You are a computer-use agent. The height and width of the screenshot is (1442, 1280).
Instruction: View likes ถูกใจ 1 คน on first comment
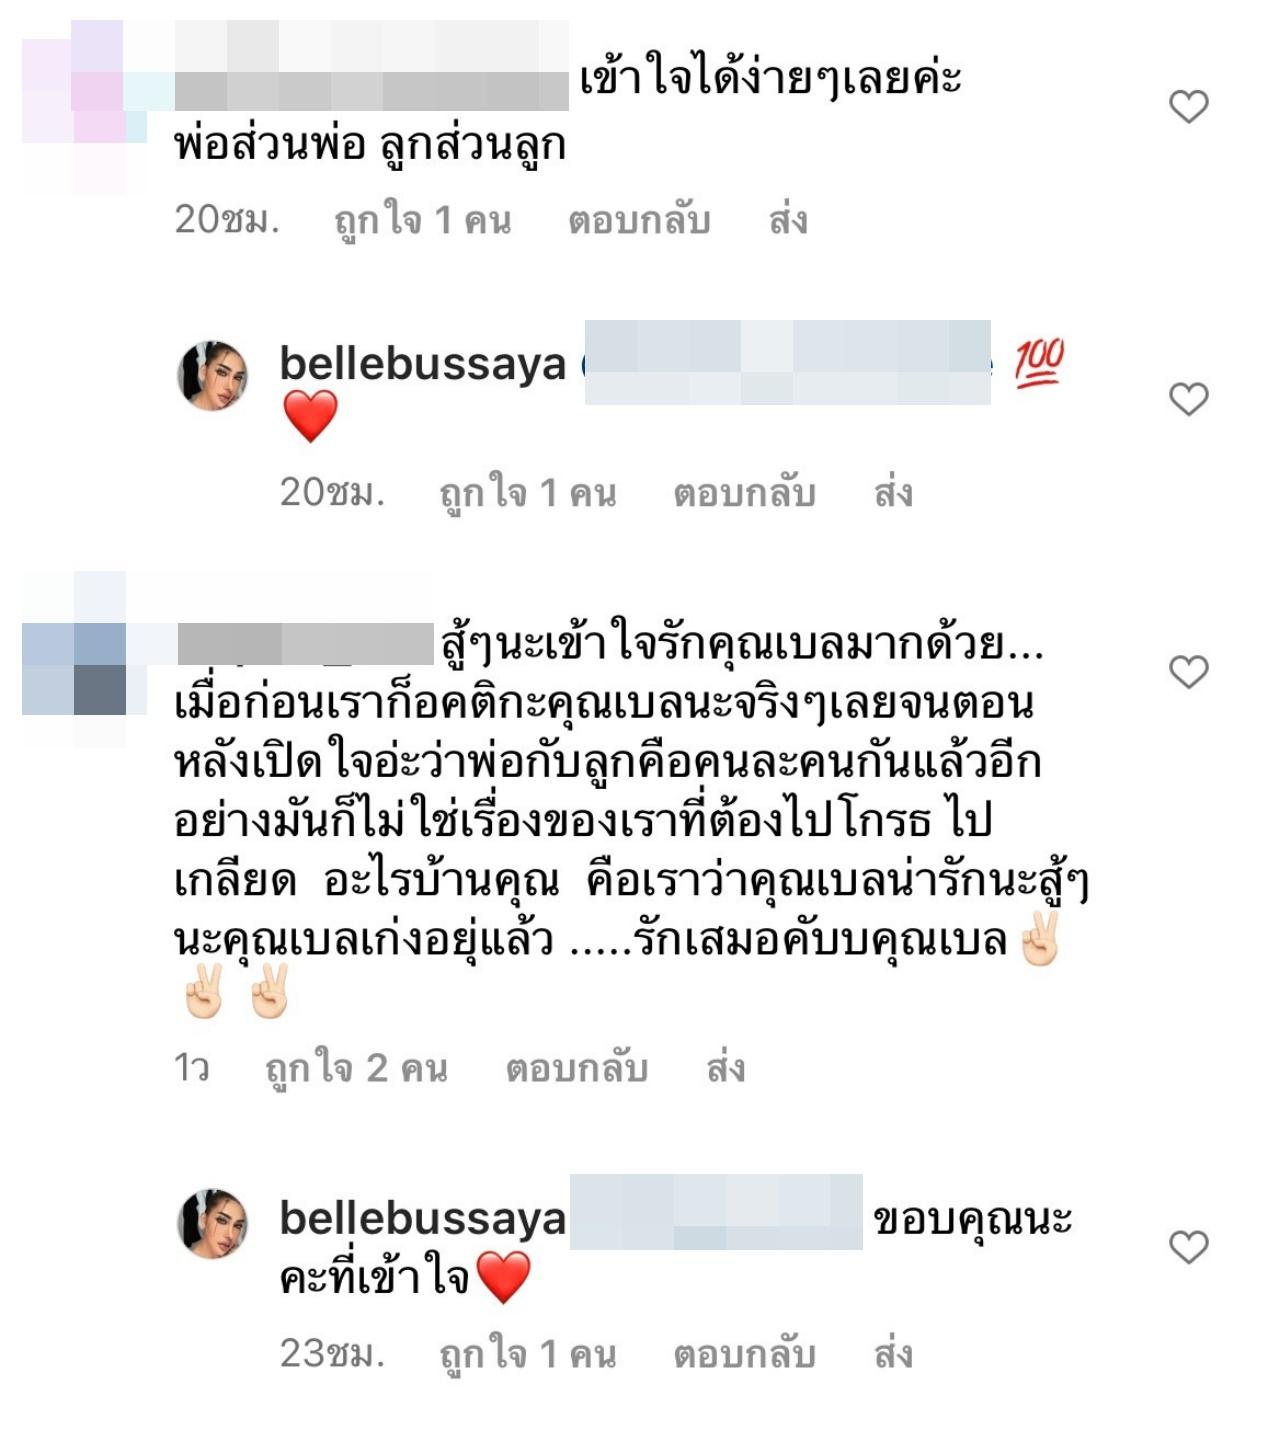[x=423, y=221]
